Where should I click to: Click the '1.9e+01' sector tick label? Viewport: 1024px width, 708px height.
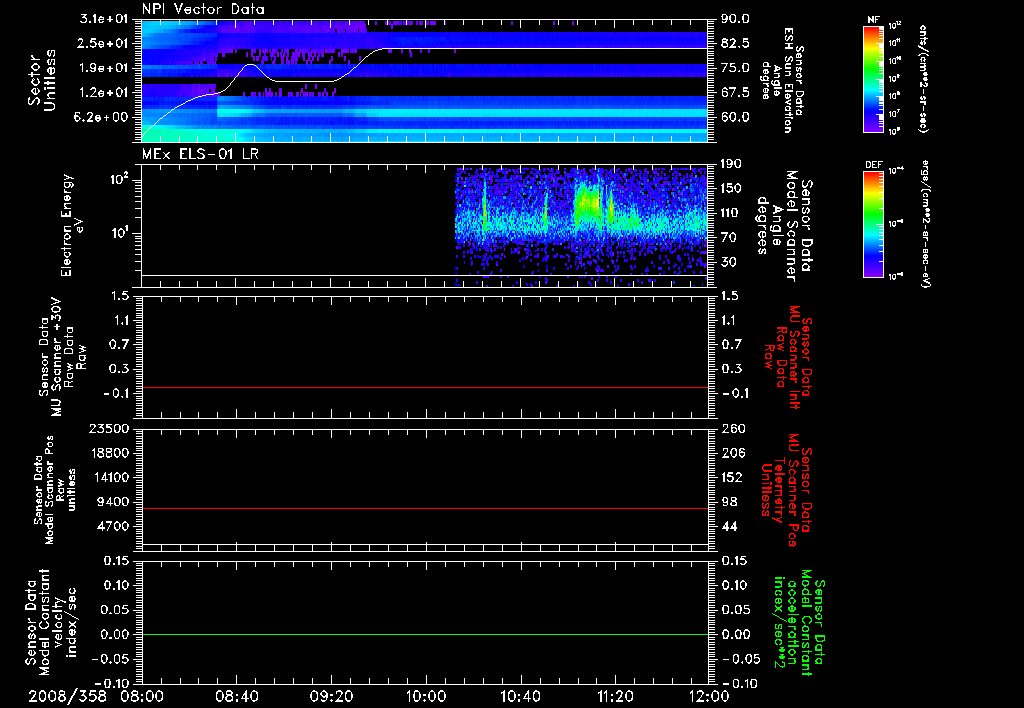tap(104, 68)
